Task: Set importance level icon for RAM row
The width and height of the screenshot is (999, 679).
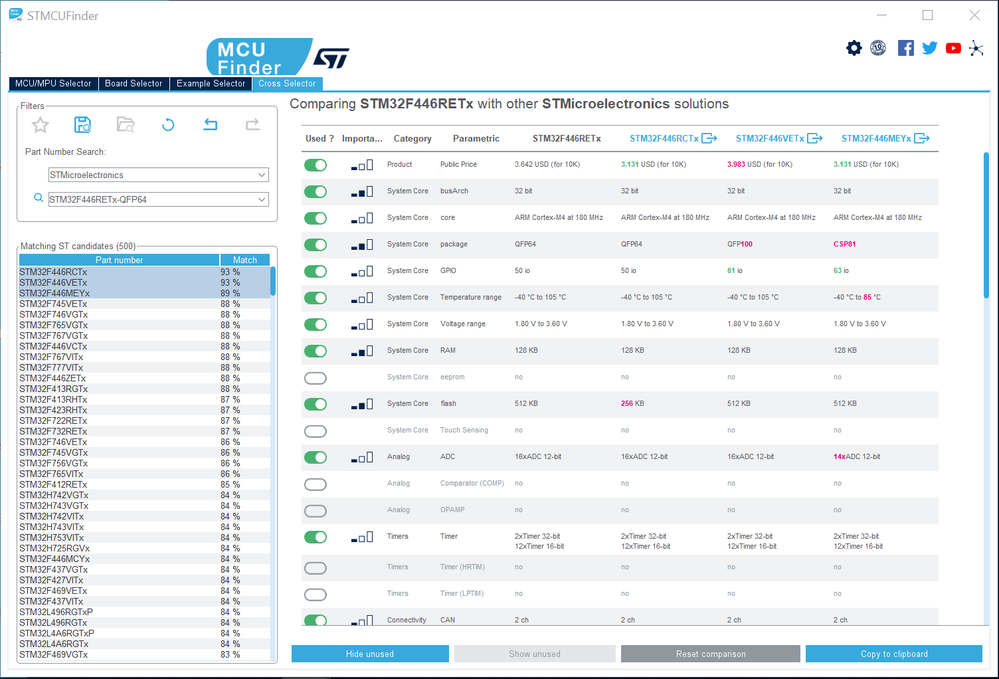Action: (362, 352)
